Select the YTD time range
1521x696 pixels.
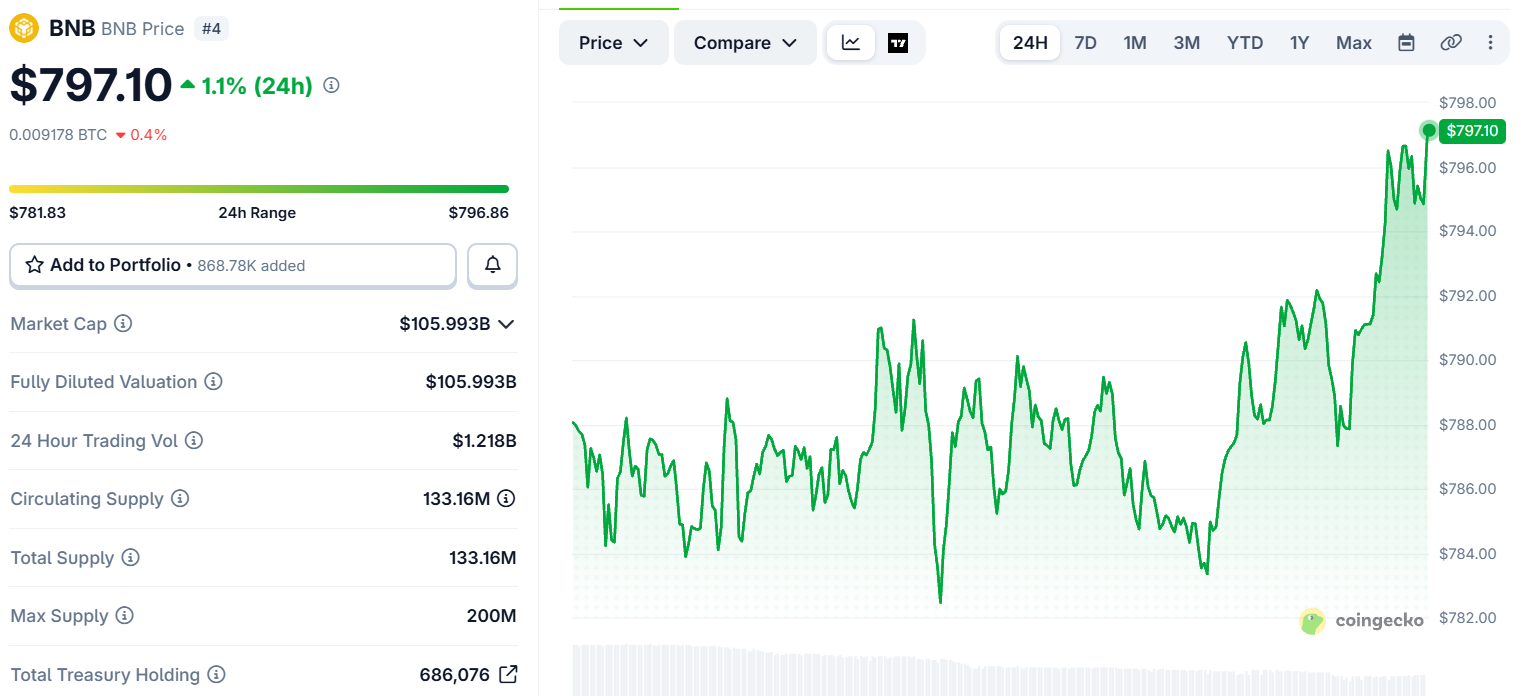point(1245,43)
